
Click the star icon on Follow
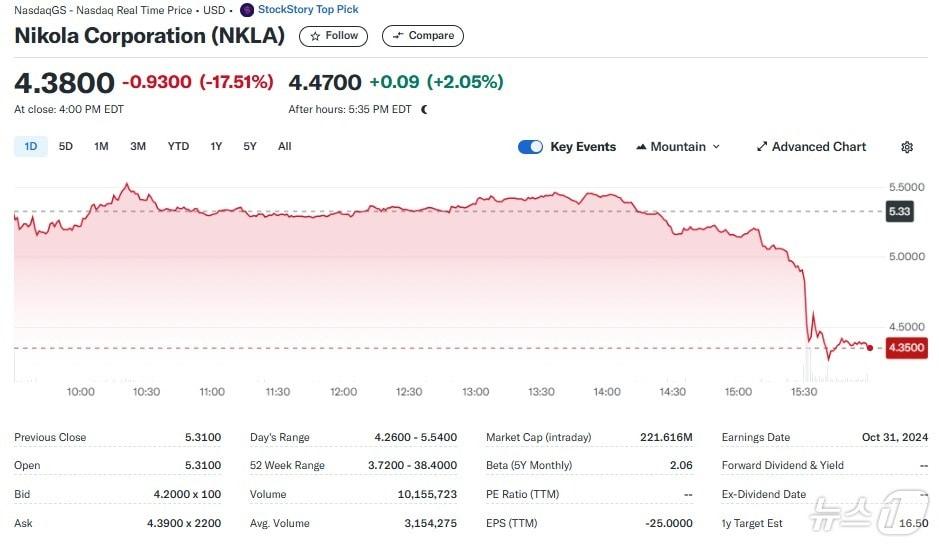coord(315,36)
